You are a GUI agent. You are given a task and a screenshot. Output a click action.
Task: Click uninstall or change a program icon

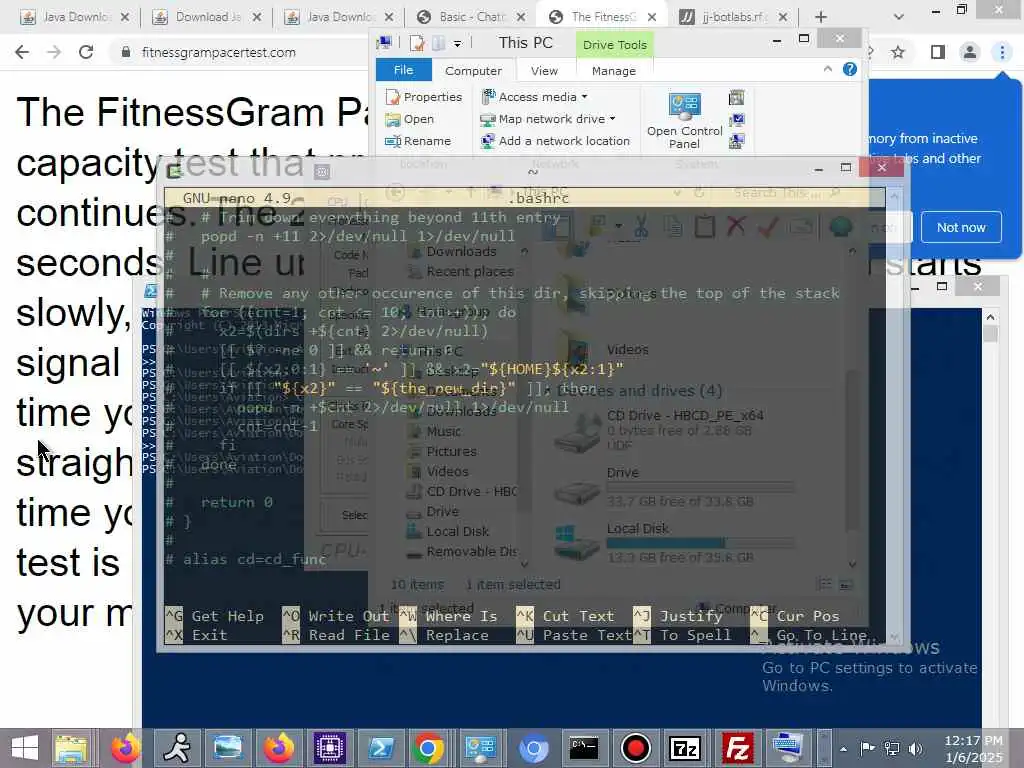(x=736, y=98)
